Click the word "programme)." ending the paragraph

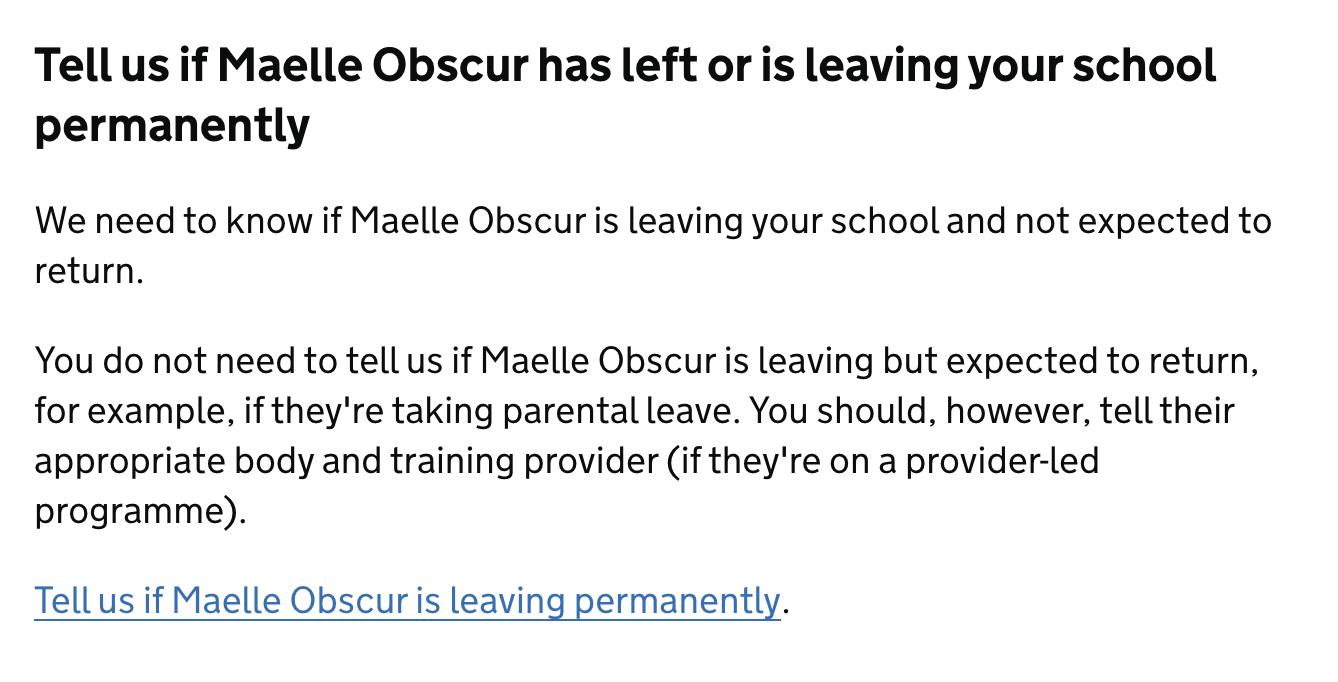(140, 511)
